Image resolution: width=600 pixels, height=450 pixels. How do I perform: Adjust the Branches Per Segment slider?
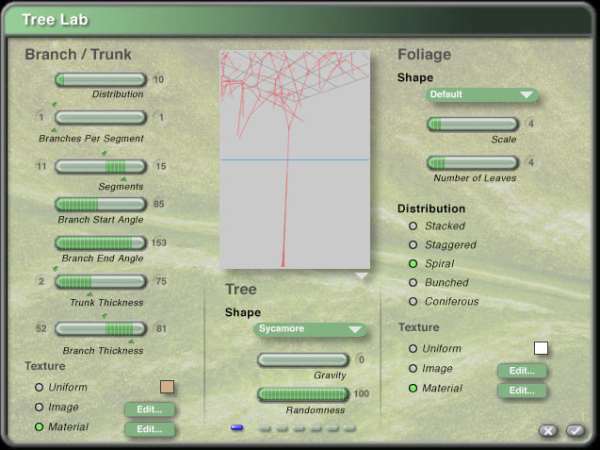pos(101,117)
